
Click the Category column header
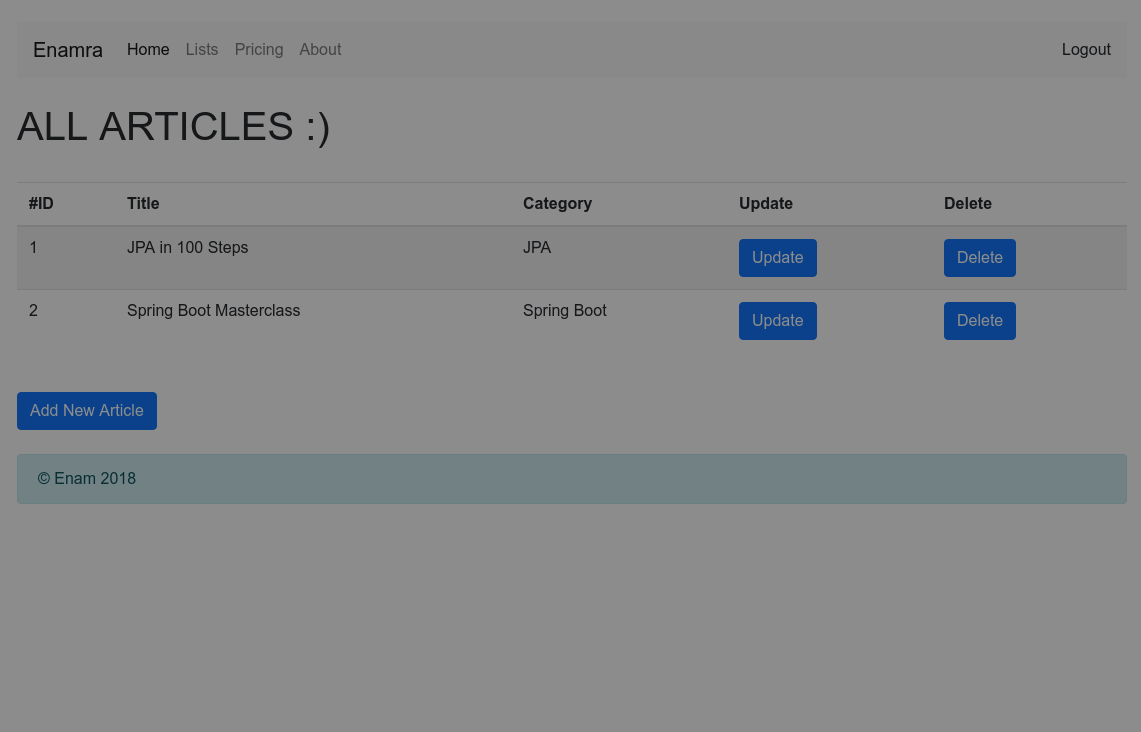(x=557, y=204)
